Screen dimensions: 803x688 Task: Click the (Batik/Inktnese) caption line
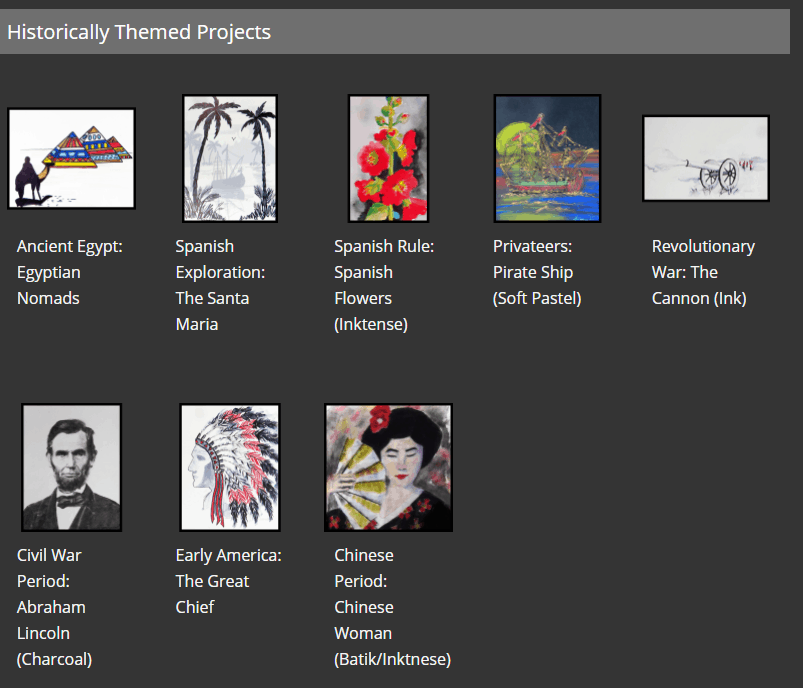pos(392,659)
